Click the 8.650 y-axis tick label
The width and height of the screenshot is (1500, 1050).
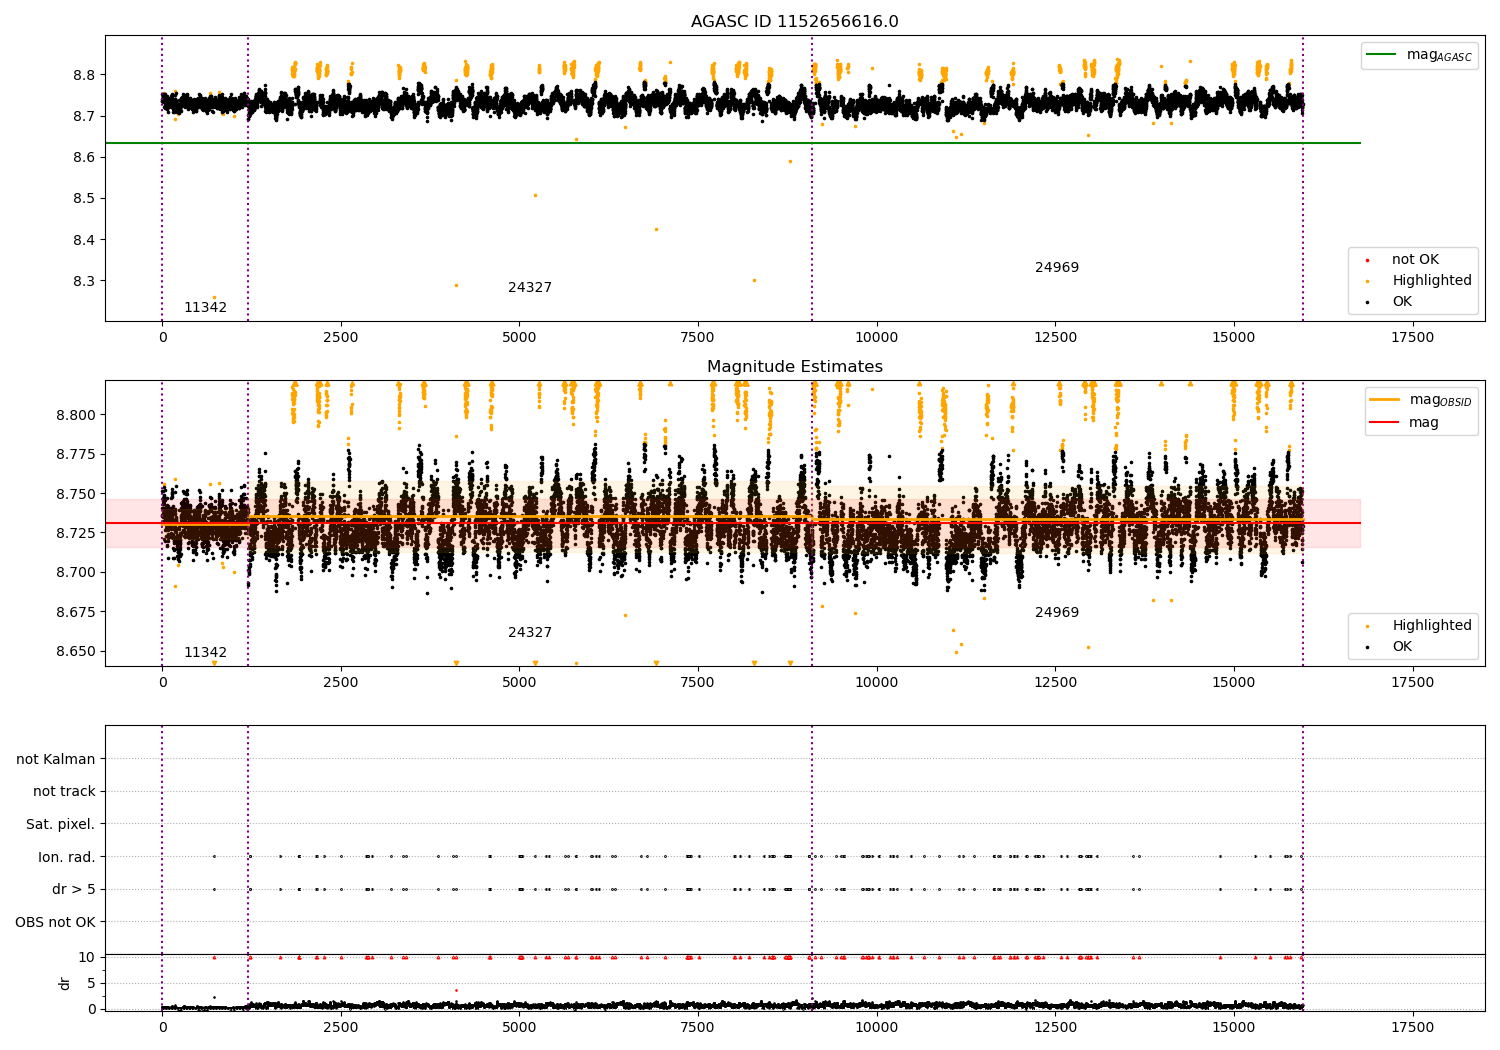pyautogui.click(x=77, y=651)
